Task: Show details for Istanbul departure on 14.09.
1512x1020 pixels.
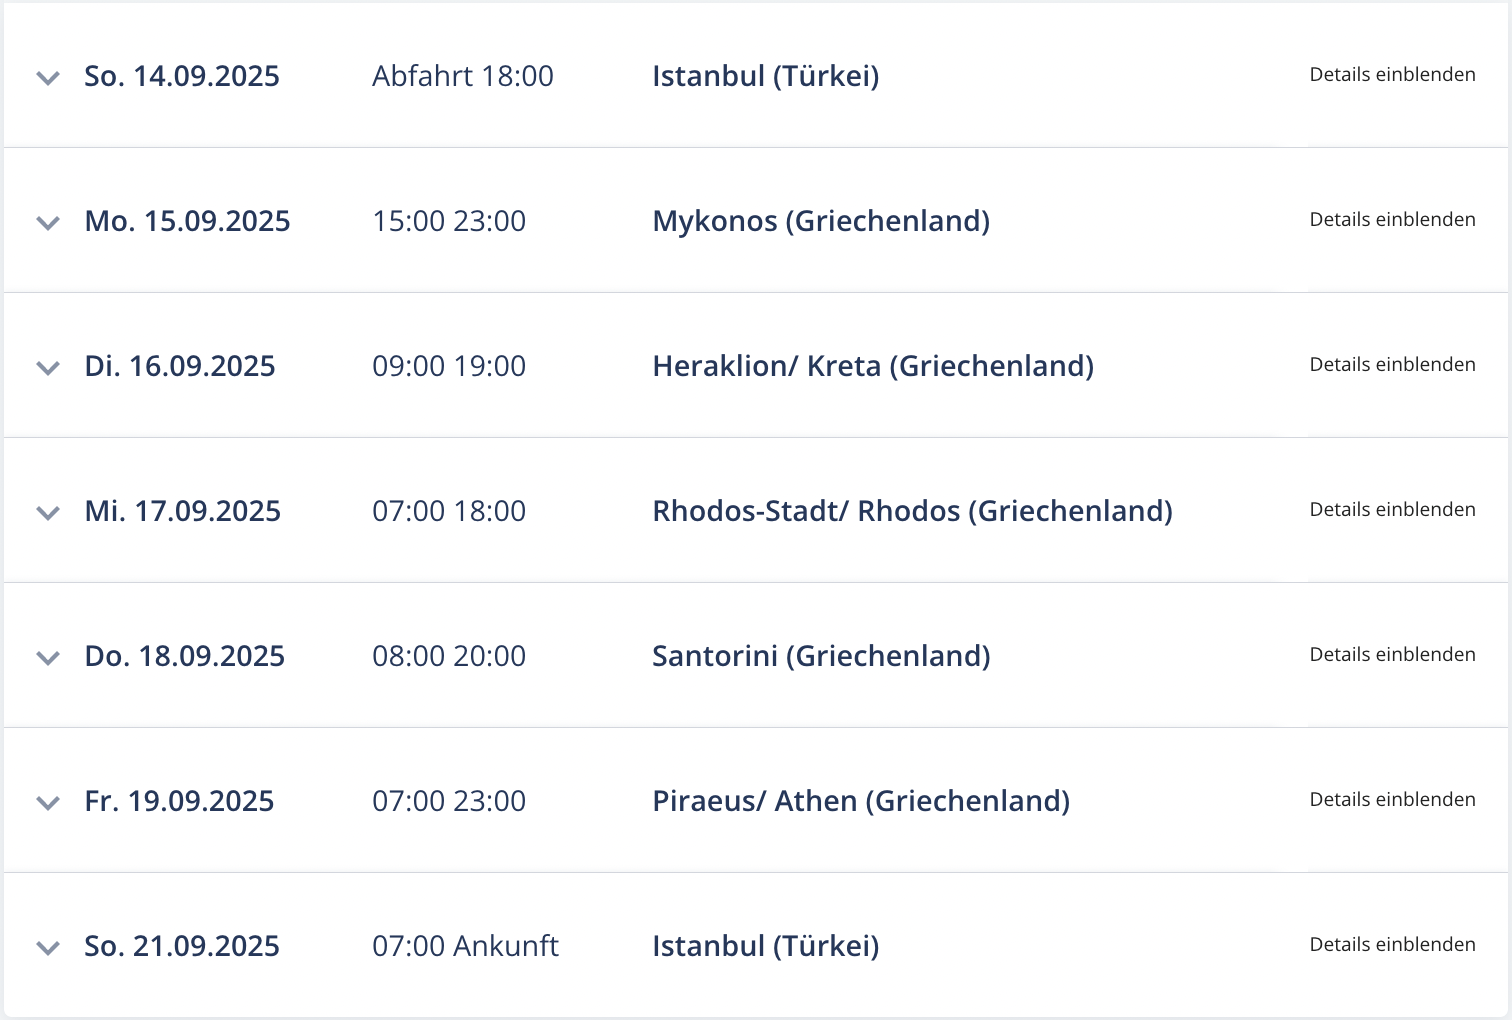Action: tap(1392, 75)
